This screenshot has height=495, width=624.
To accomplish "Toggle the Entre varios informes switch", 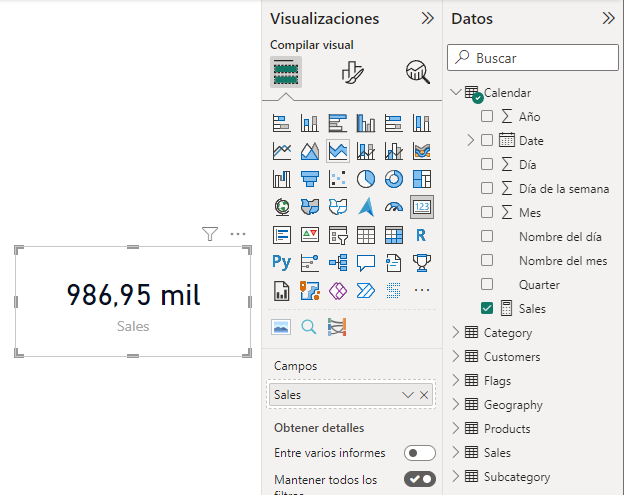I will [419, 453].
